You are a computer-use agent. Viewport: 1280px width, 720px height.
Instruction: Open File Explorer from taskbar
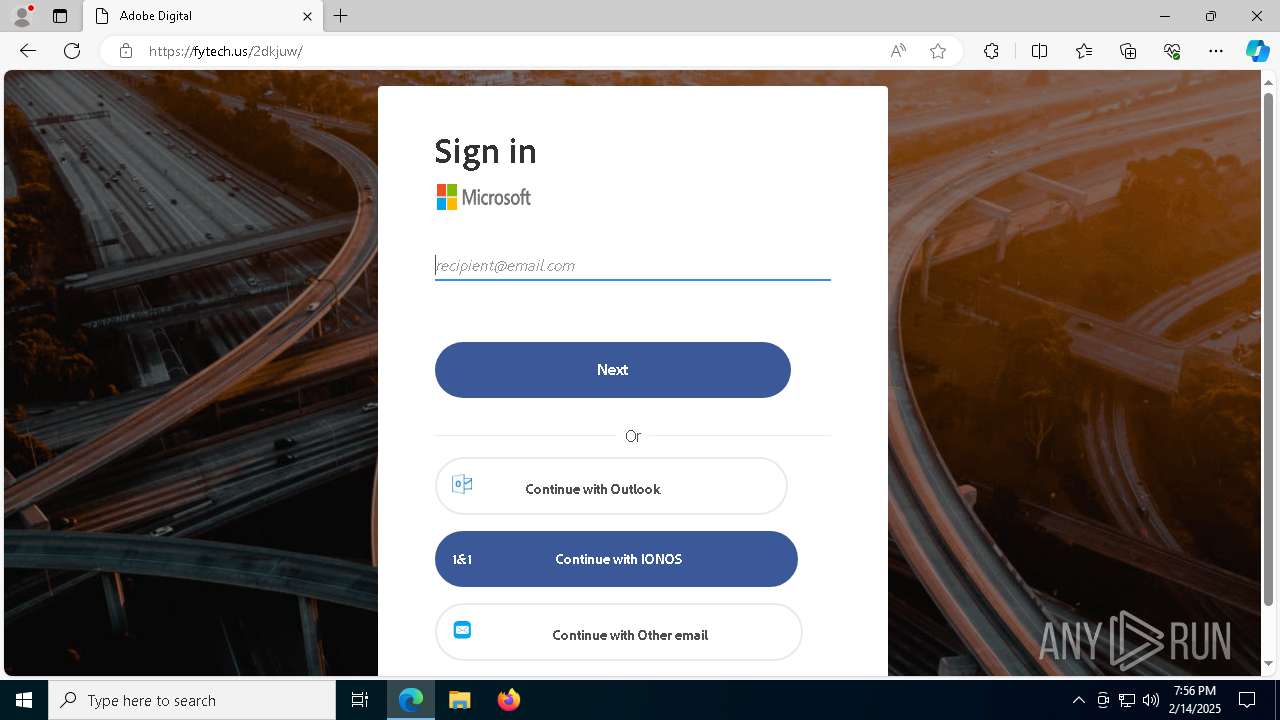[459, 700]
